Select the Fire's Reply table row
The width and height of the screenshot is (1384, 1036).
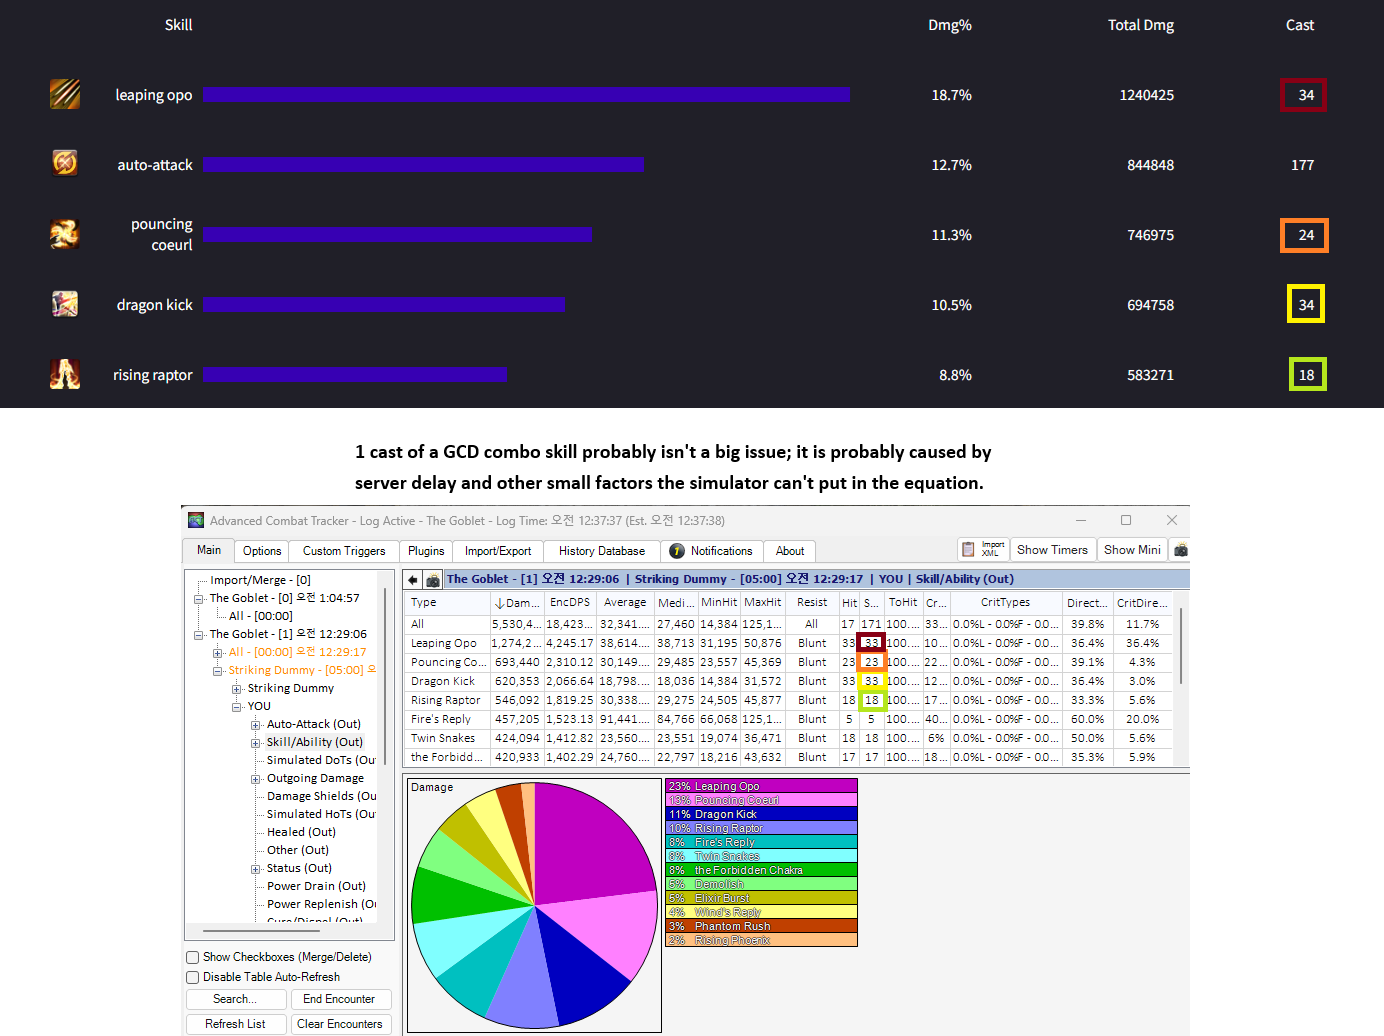click(x=790, y=719)
